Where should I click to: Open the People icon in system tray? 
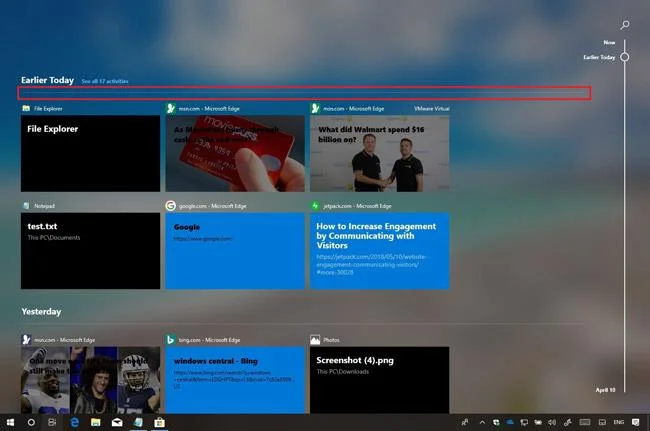[x=465, y=422]
